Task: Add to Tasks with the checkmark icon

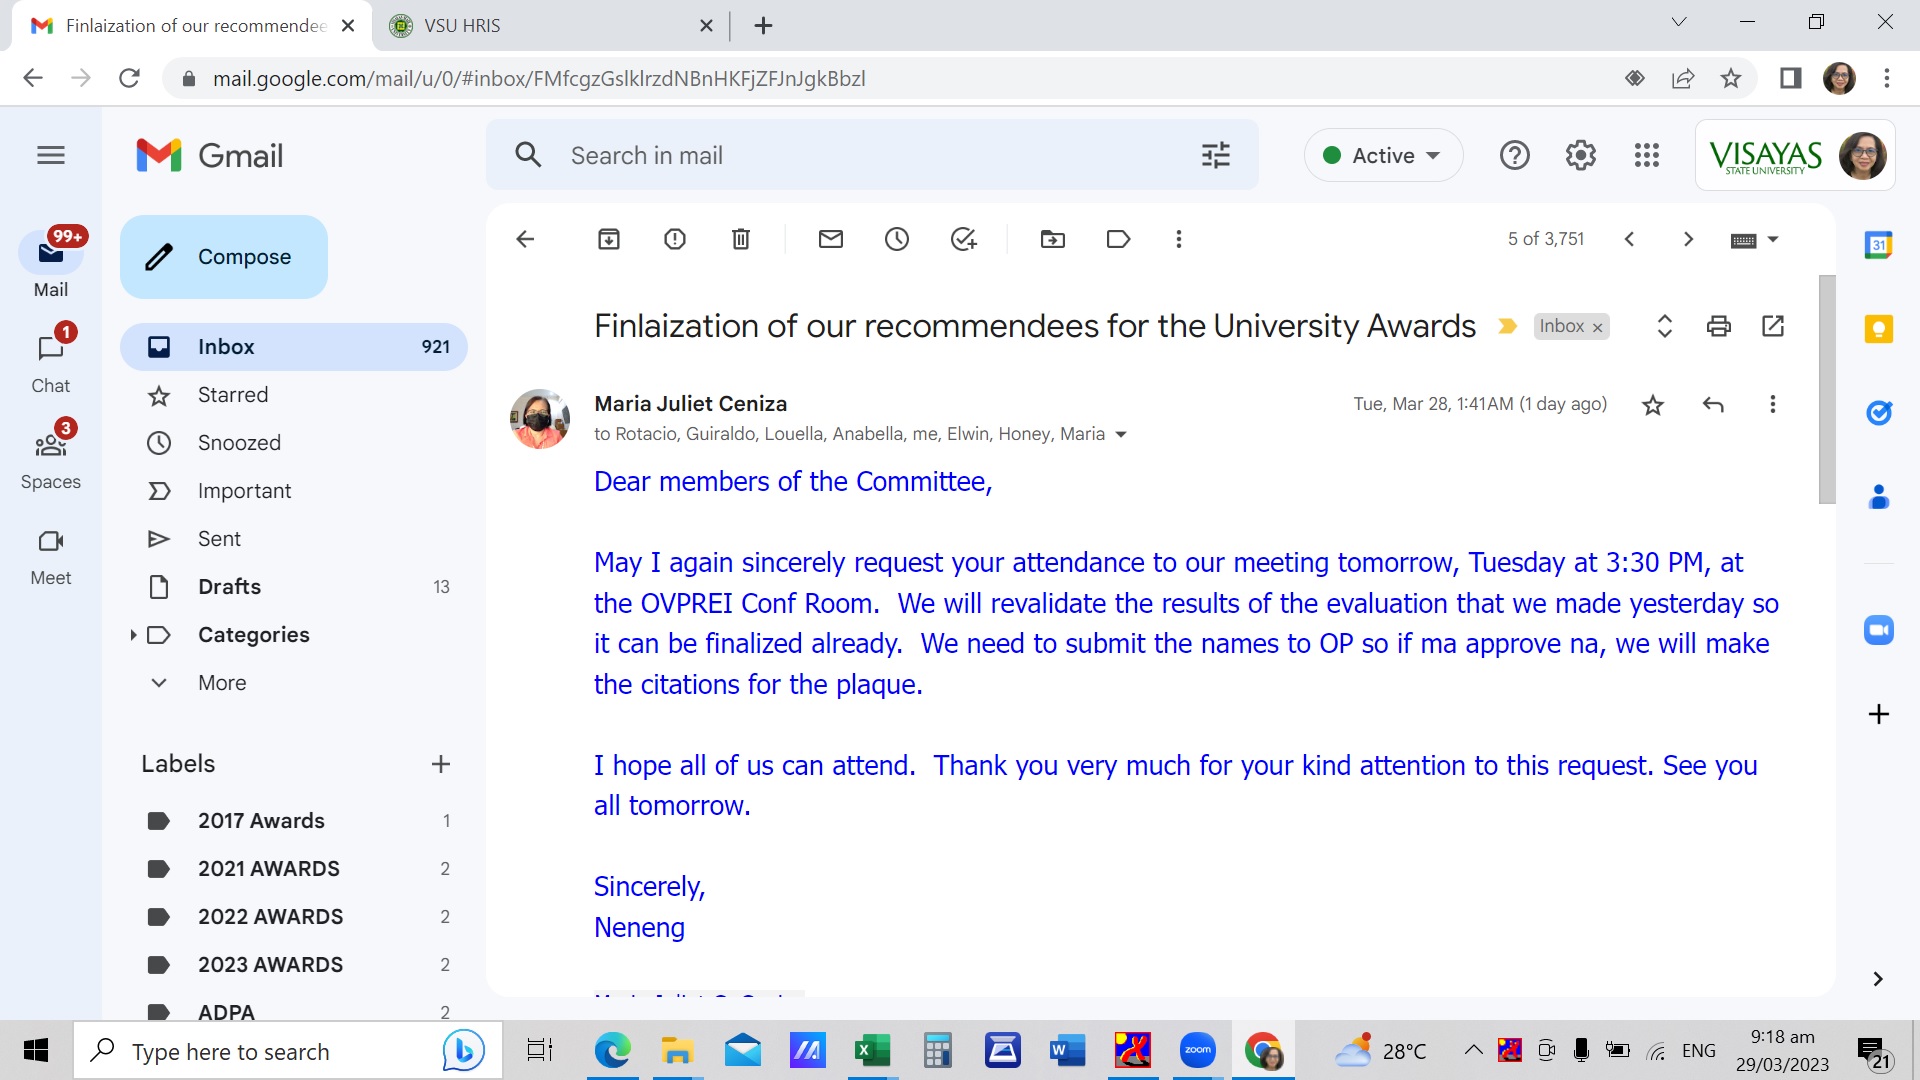Action: (963, 239)
